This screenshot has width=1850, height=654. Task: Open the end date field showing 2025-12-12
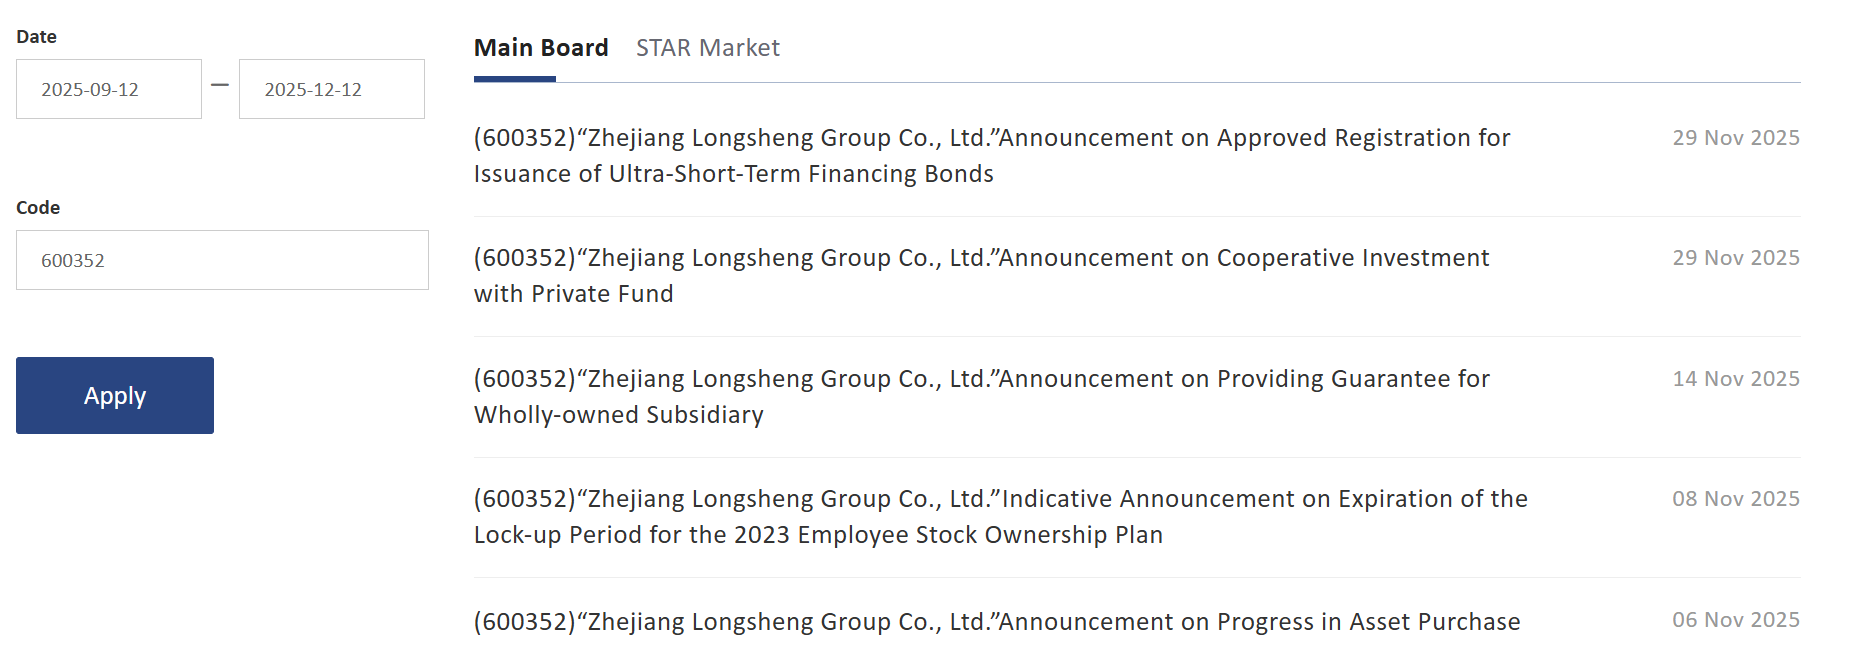tap(331, 89)
